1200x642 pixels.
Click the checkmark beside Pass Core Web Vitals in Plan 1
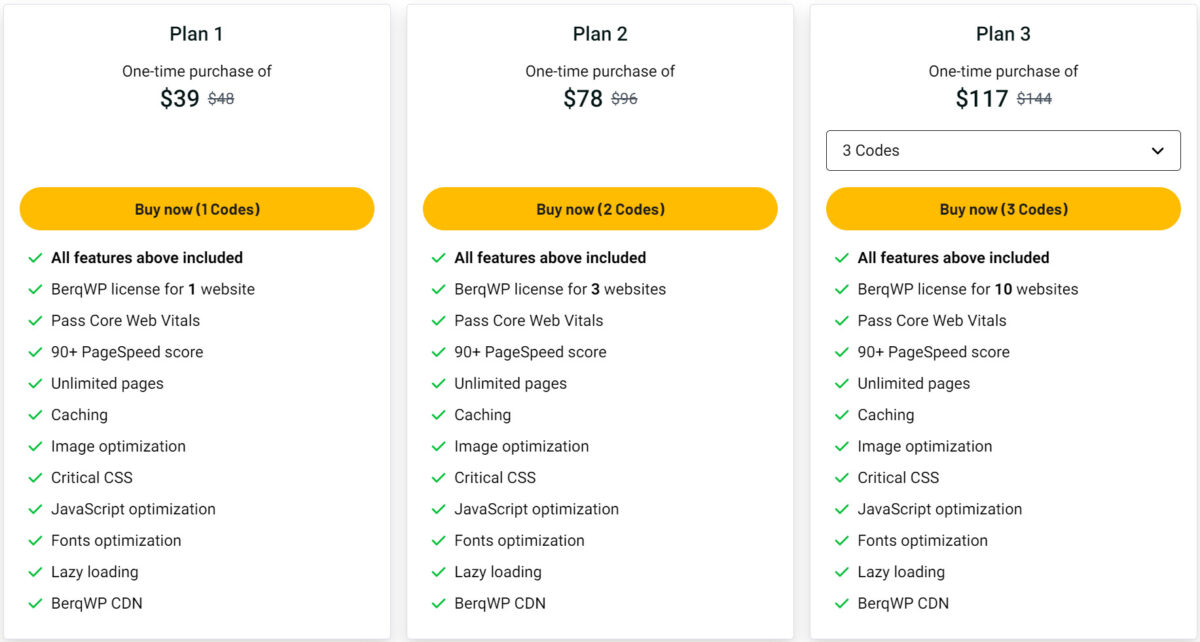pos(35,320)
